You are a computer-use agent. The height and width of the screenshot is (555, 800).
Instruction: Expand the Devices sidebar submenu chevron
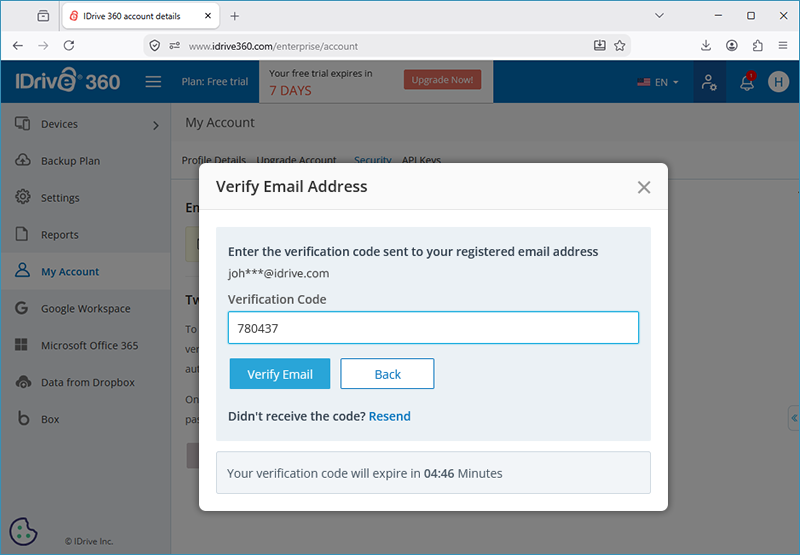[156, 125]
